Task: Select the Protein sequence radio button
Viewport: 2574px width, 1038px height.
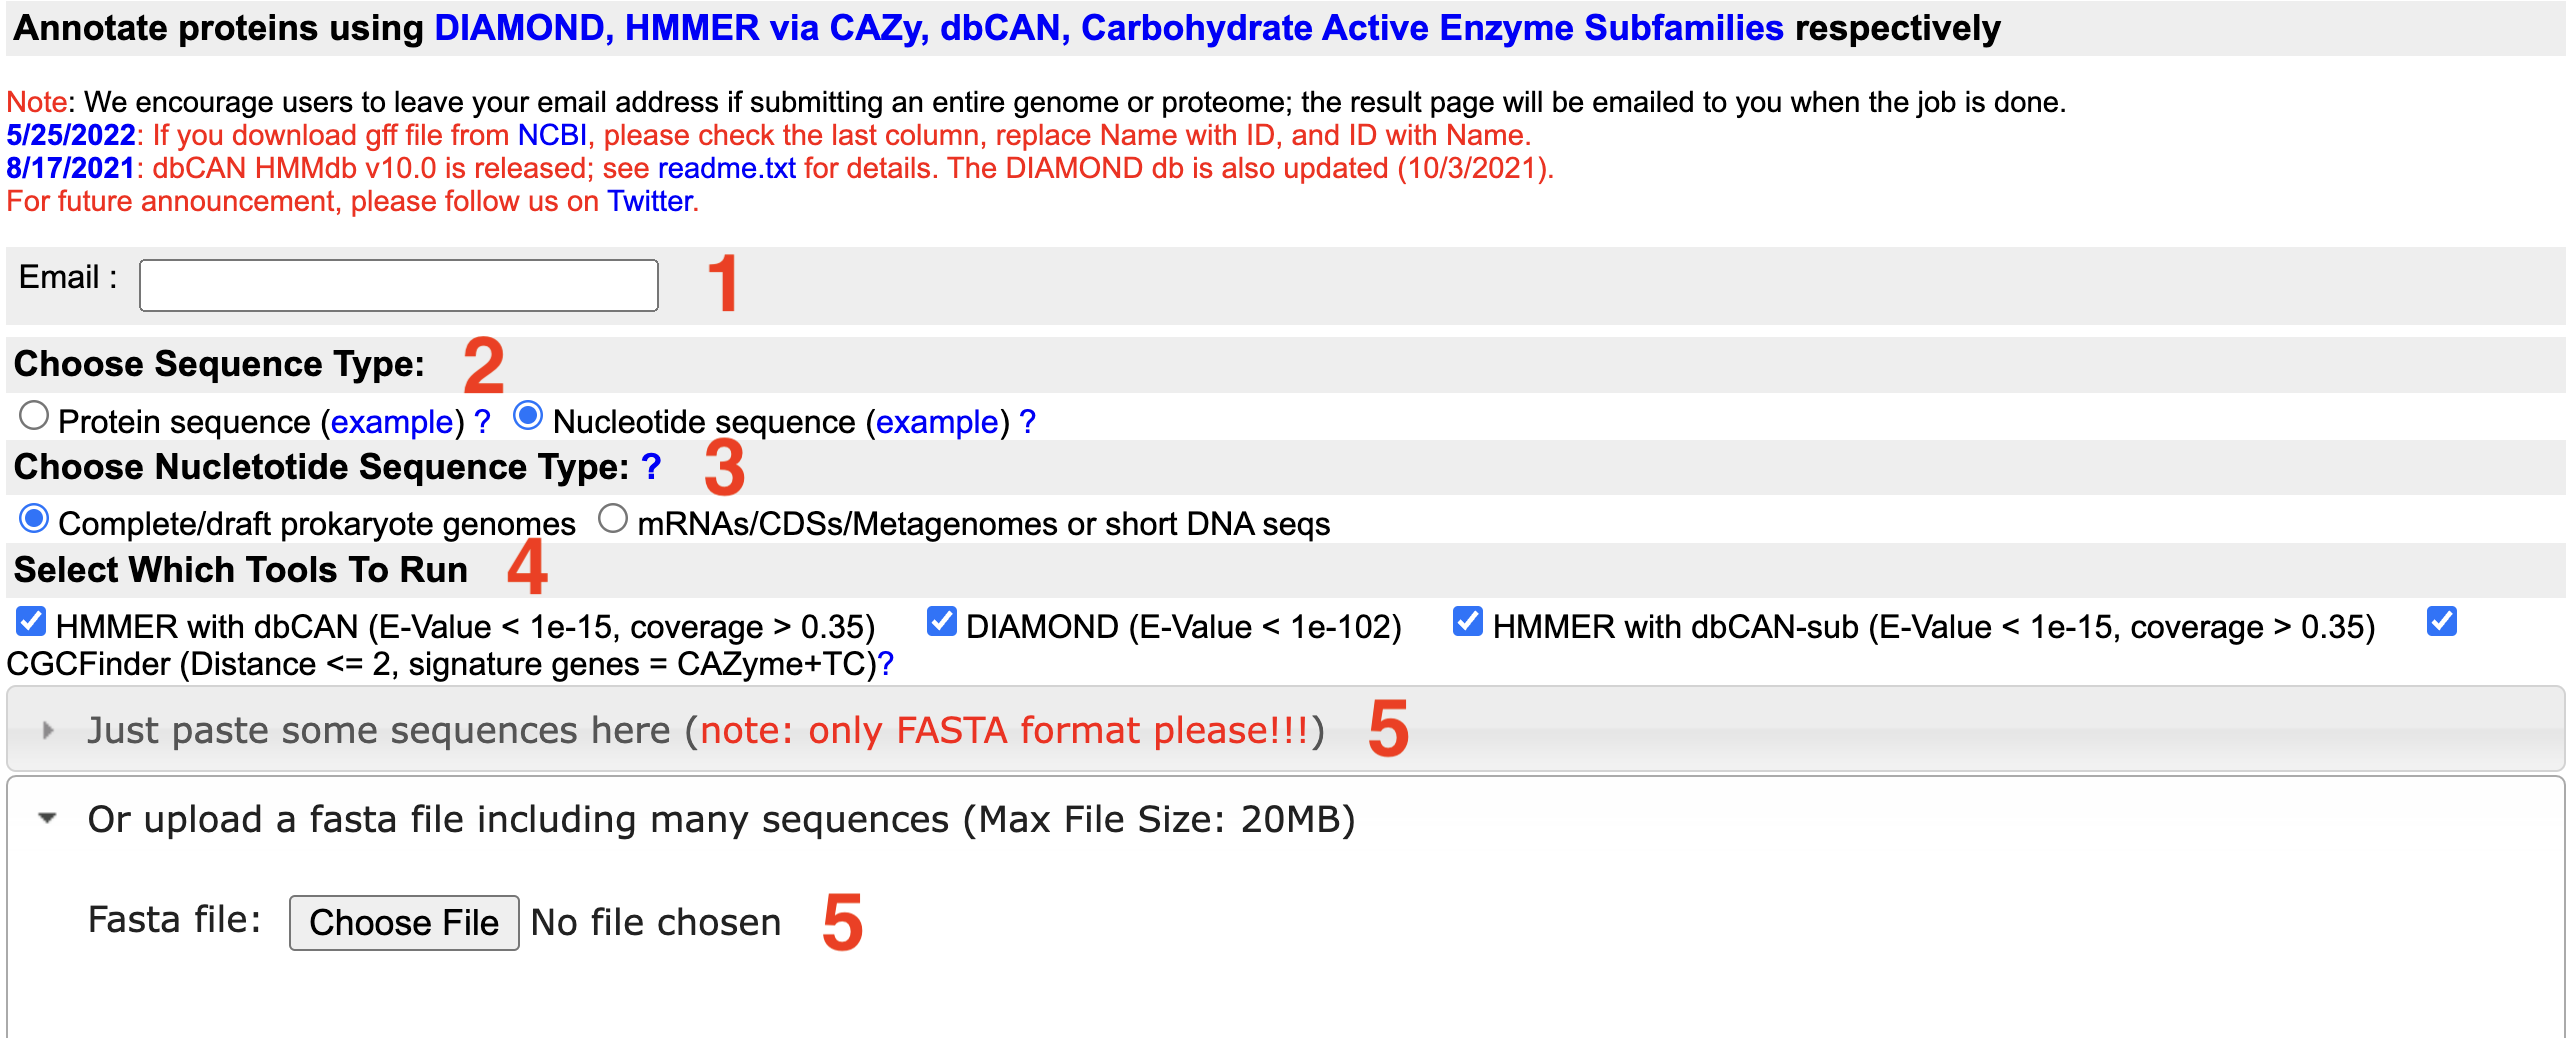Action: coord(34,416)
